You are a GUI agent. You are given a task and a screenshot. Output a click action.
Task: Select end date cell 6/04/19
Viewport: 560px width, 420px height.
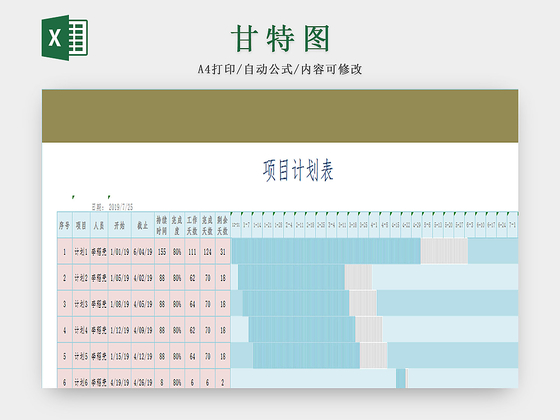coord(143,251)
